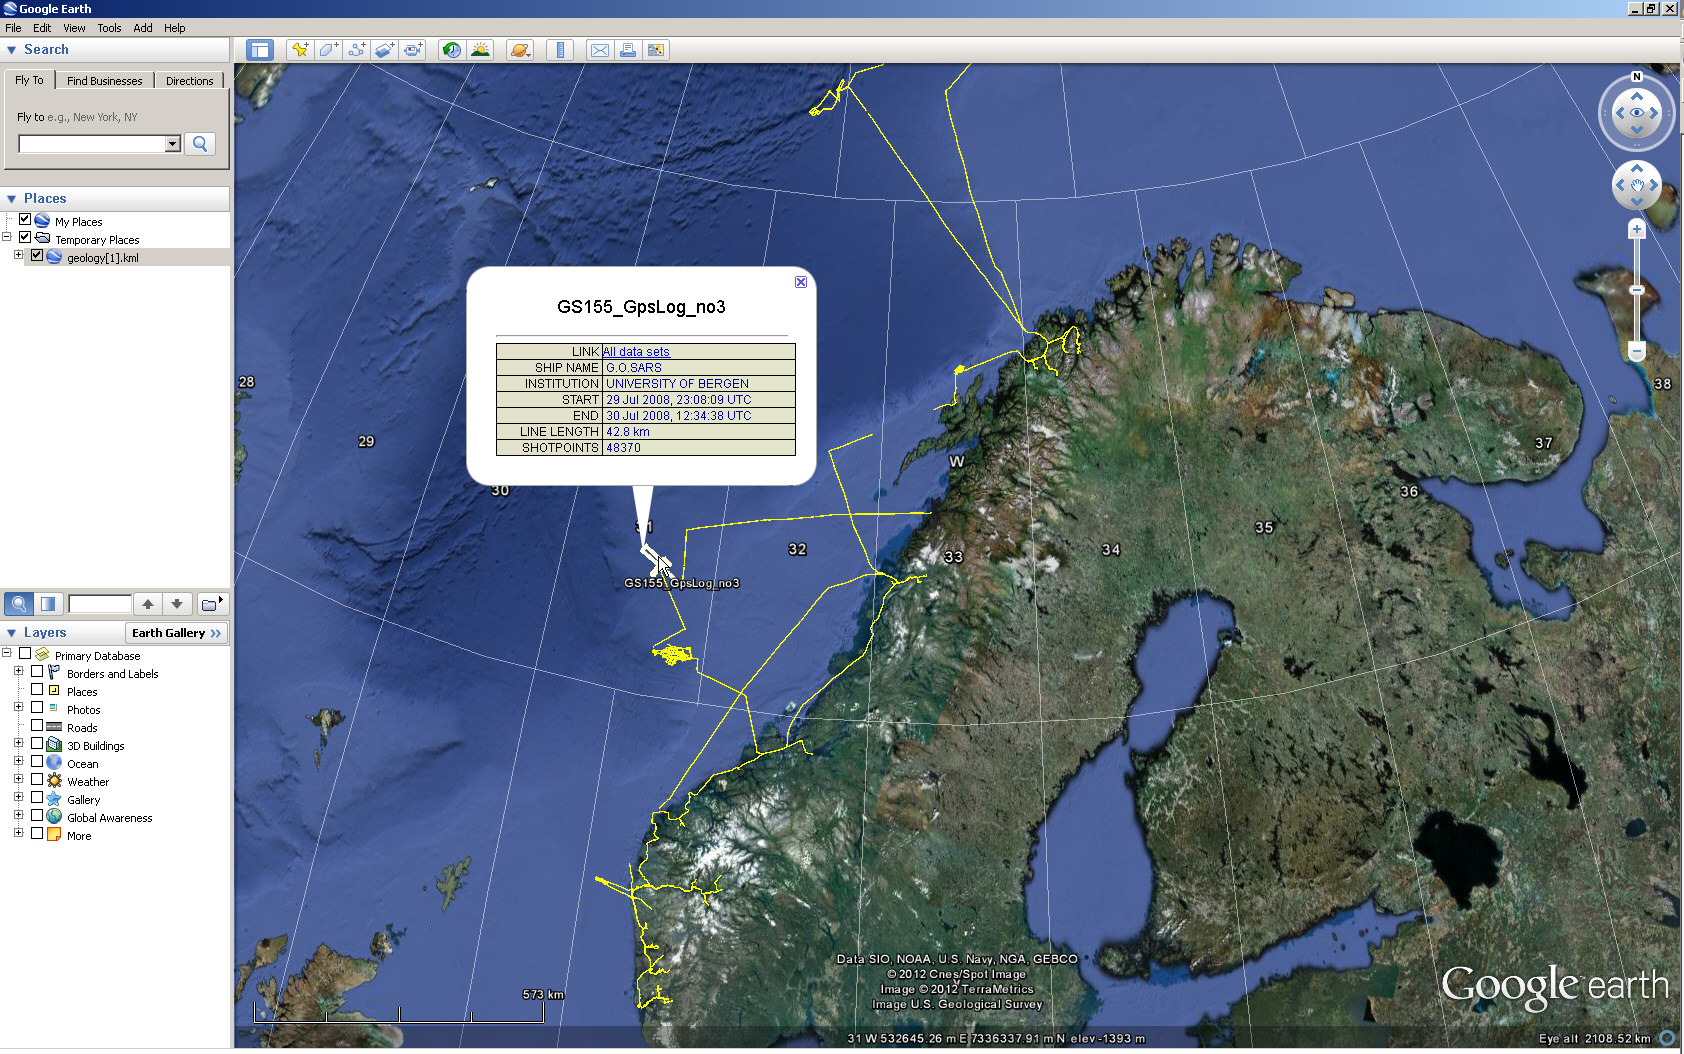Image resolution: width=1684 pixels, height=1054 pixels.
Task: Click the Email envelope toolbar icon
Action: pos(599,50)
